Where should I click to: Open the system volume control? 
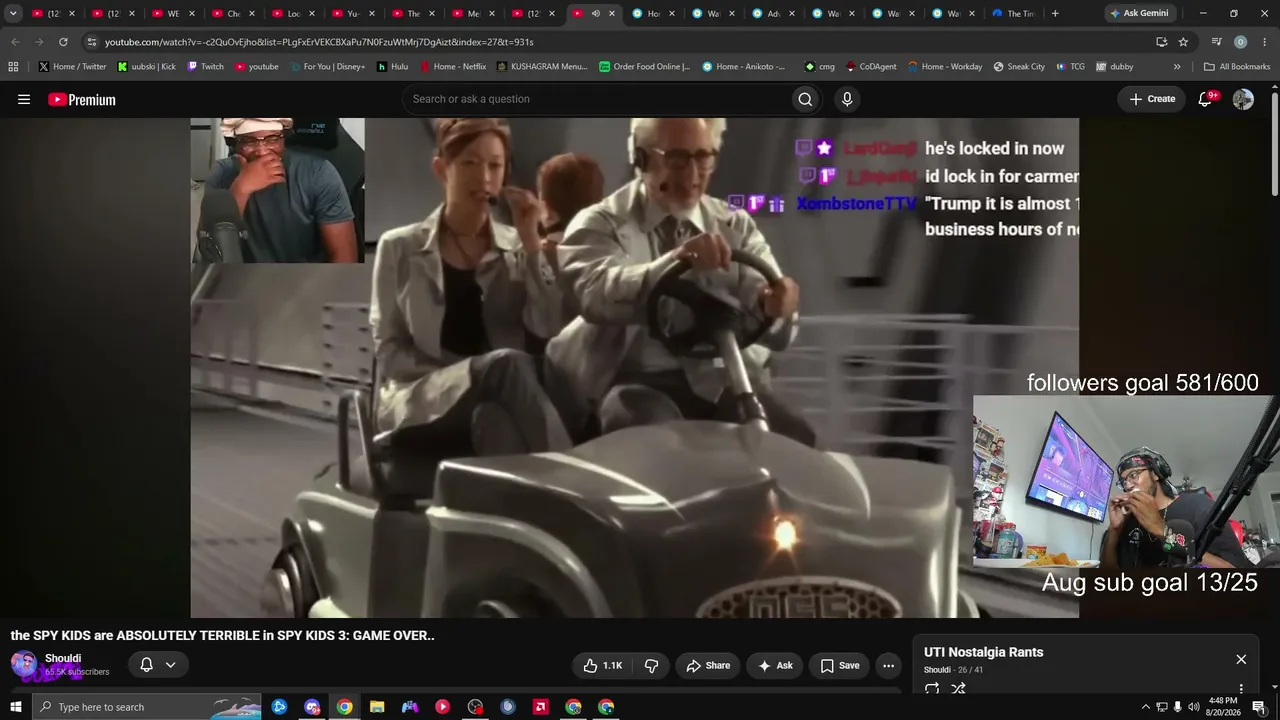click(1193, 707)
